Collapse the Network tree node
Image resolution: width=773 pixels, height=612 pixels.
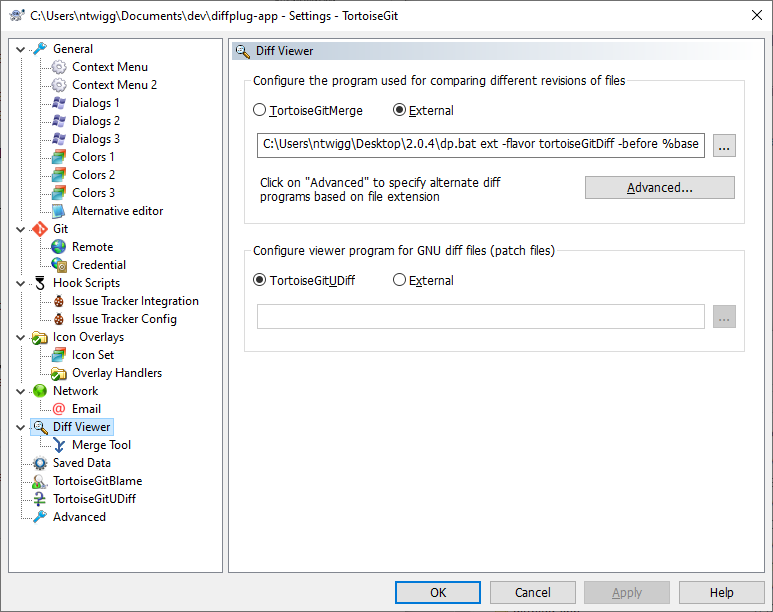click(21, 392)
